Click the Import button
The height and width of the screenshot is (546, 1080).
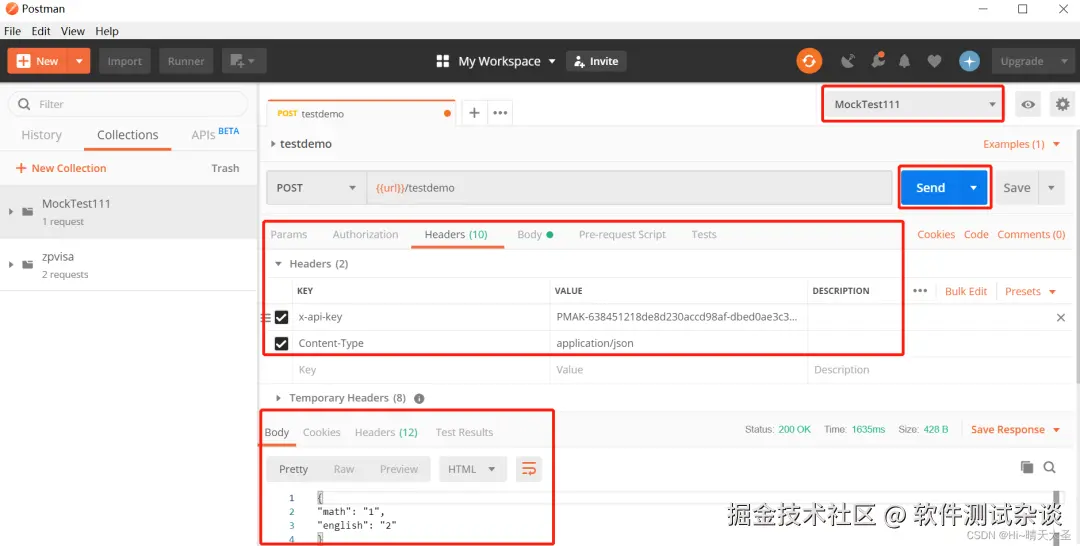tap(125, 61)
